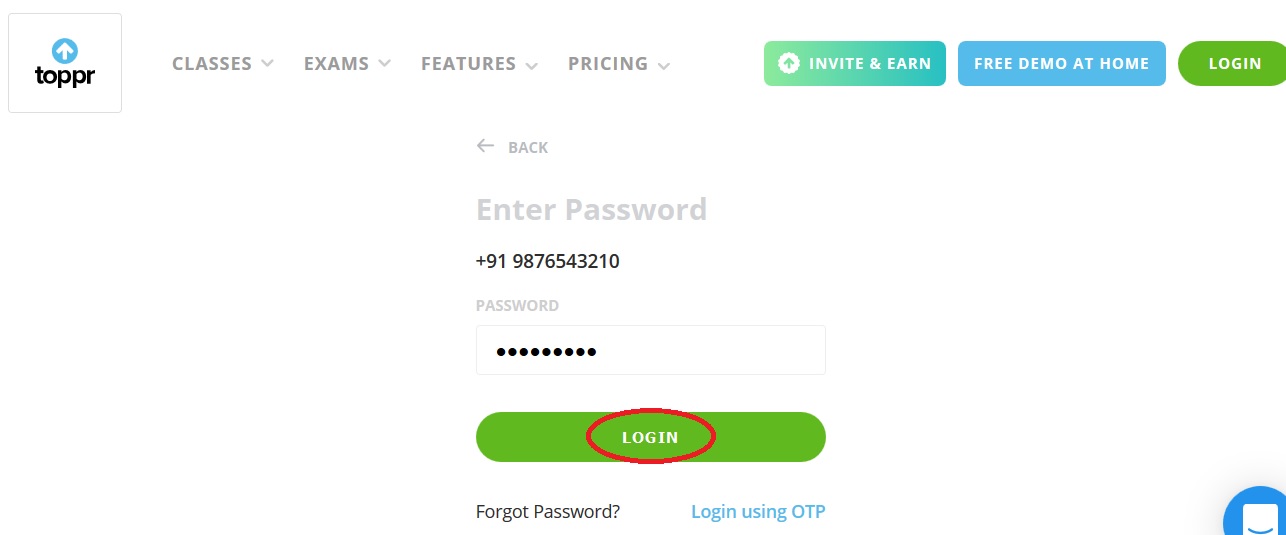Viewport: 1286px width, 535px height.
Task: Expand the Exams dropdown chevron
Action: tap(384, 64)
